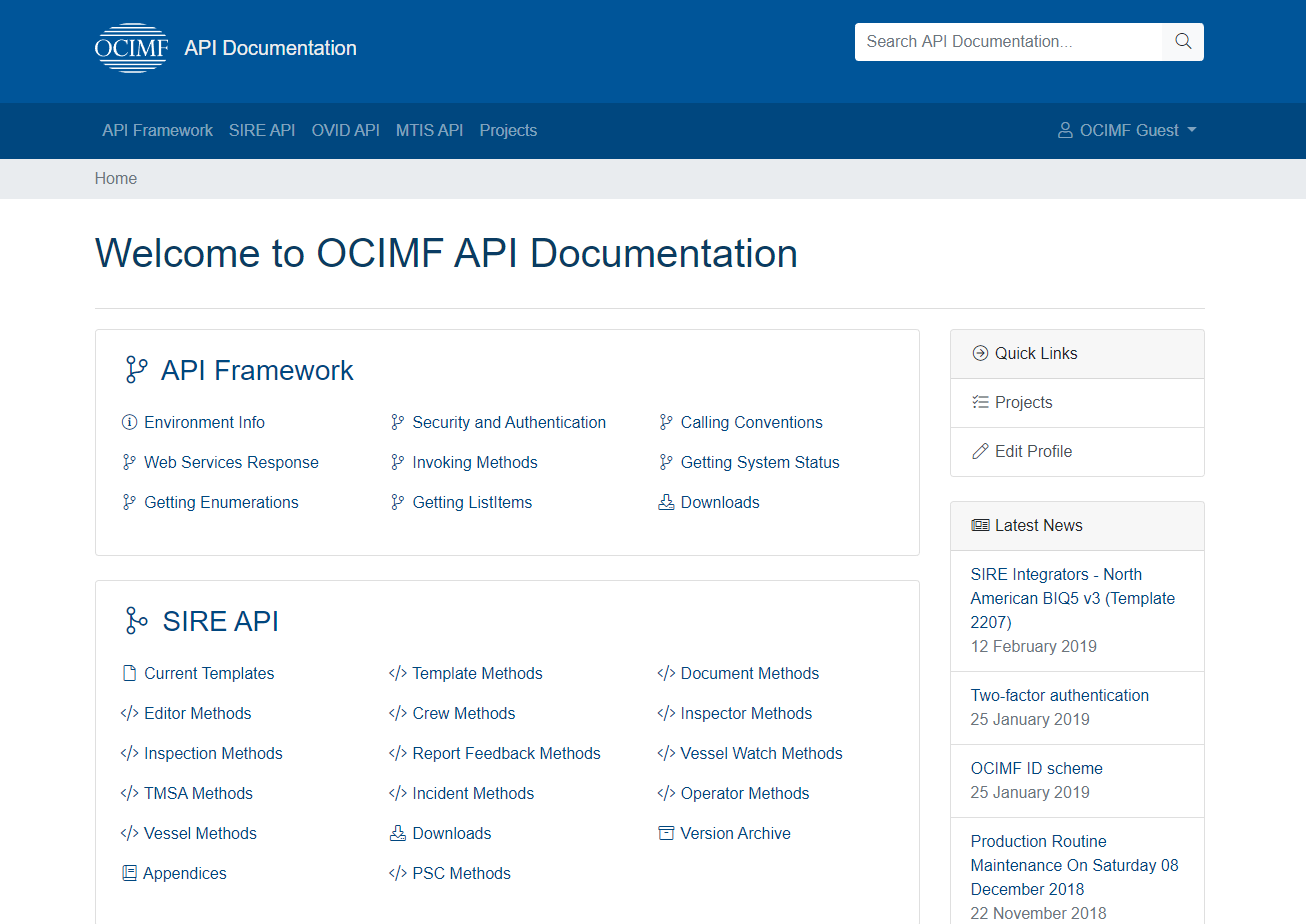
Task: Open the Invoking Methods link
Action: click(475, 462)
